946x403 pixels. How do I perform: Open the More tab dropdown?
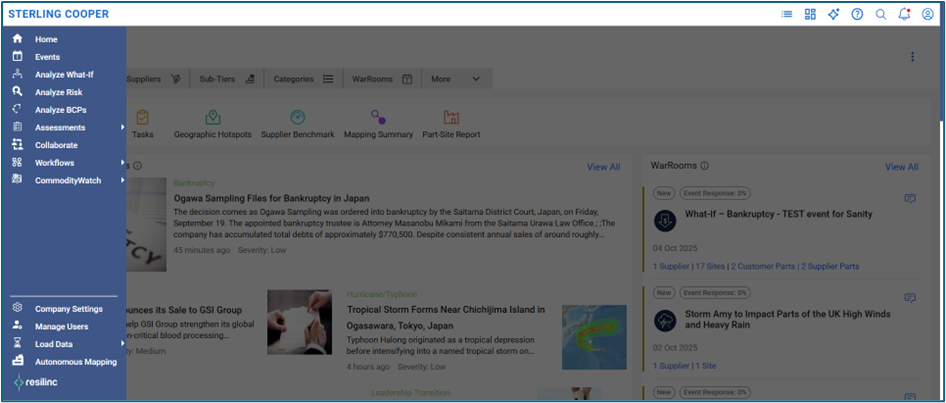457,79
